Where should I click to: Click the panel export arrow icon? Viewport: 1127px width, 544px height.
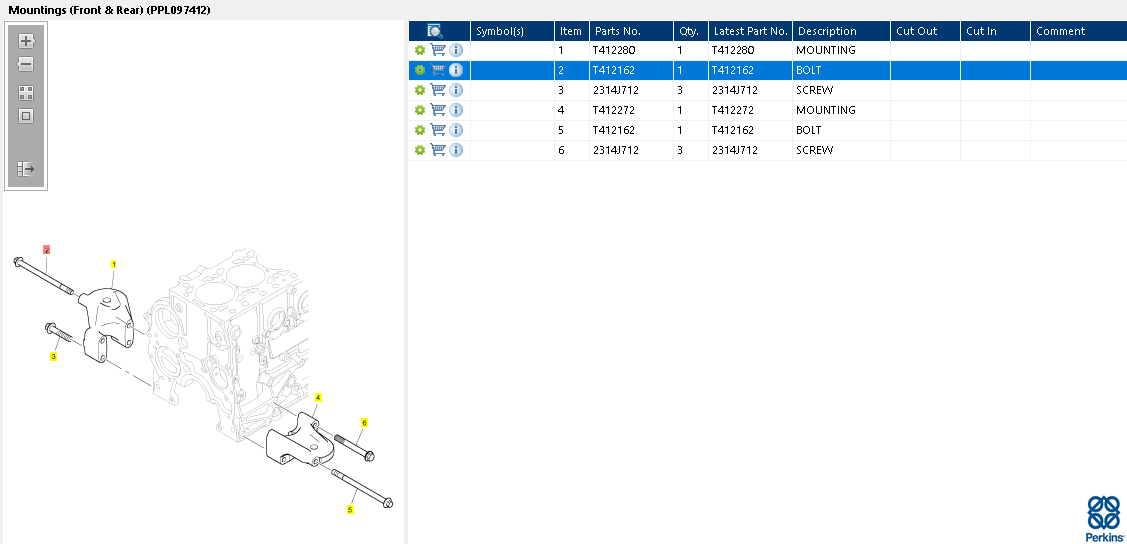coord(26,169)
